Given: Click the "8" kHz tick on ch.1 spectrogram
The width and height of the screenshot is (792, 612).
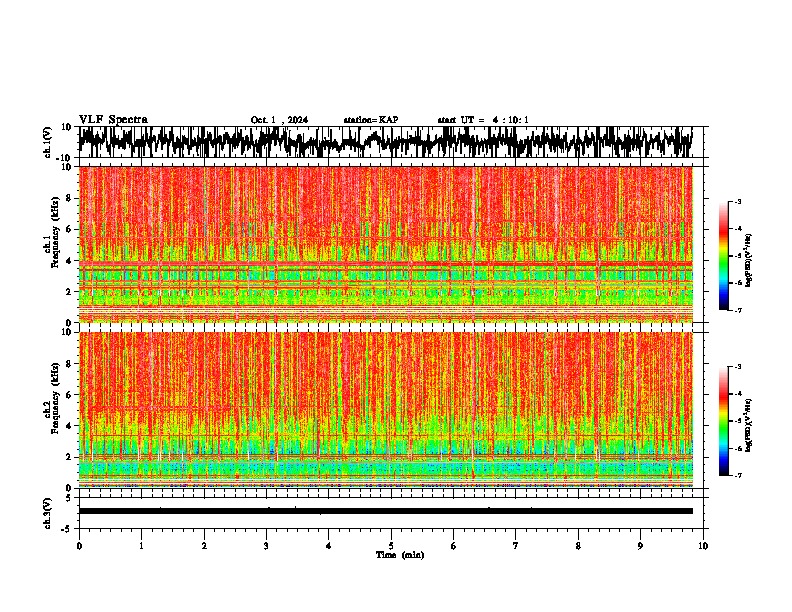Looking at the screenshot, I should pos(69,198).
